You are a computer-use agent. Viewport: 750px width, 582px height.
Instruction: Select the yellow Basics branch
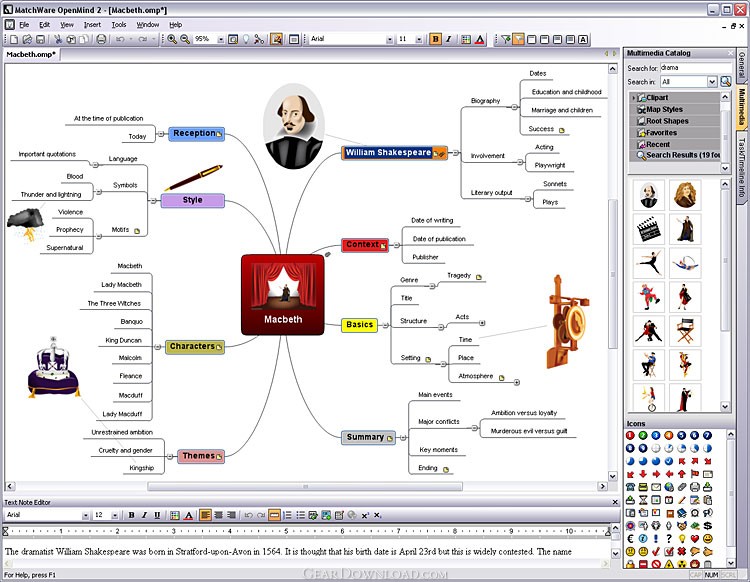359,325
